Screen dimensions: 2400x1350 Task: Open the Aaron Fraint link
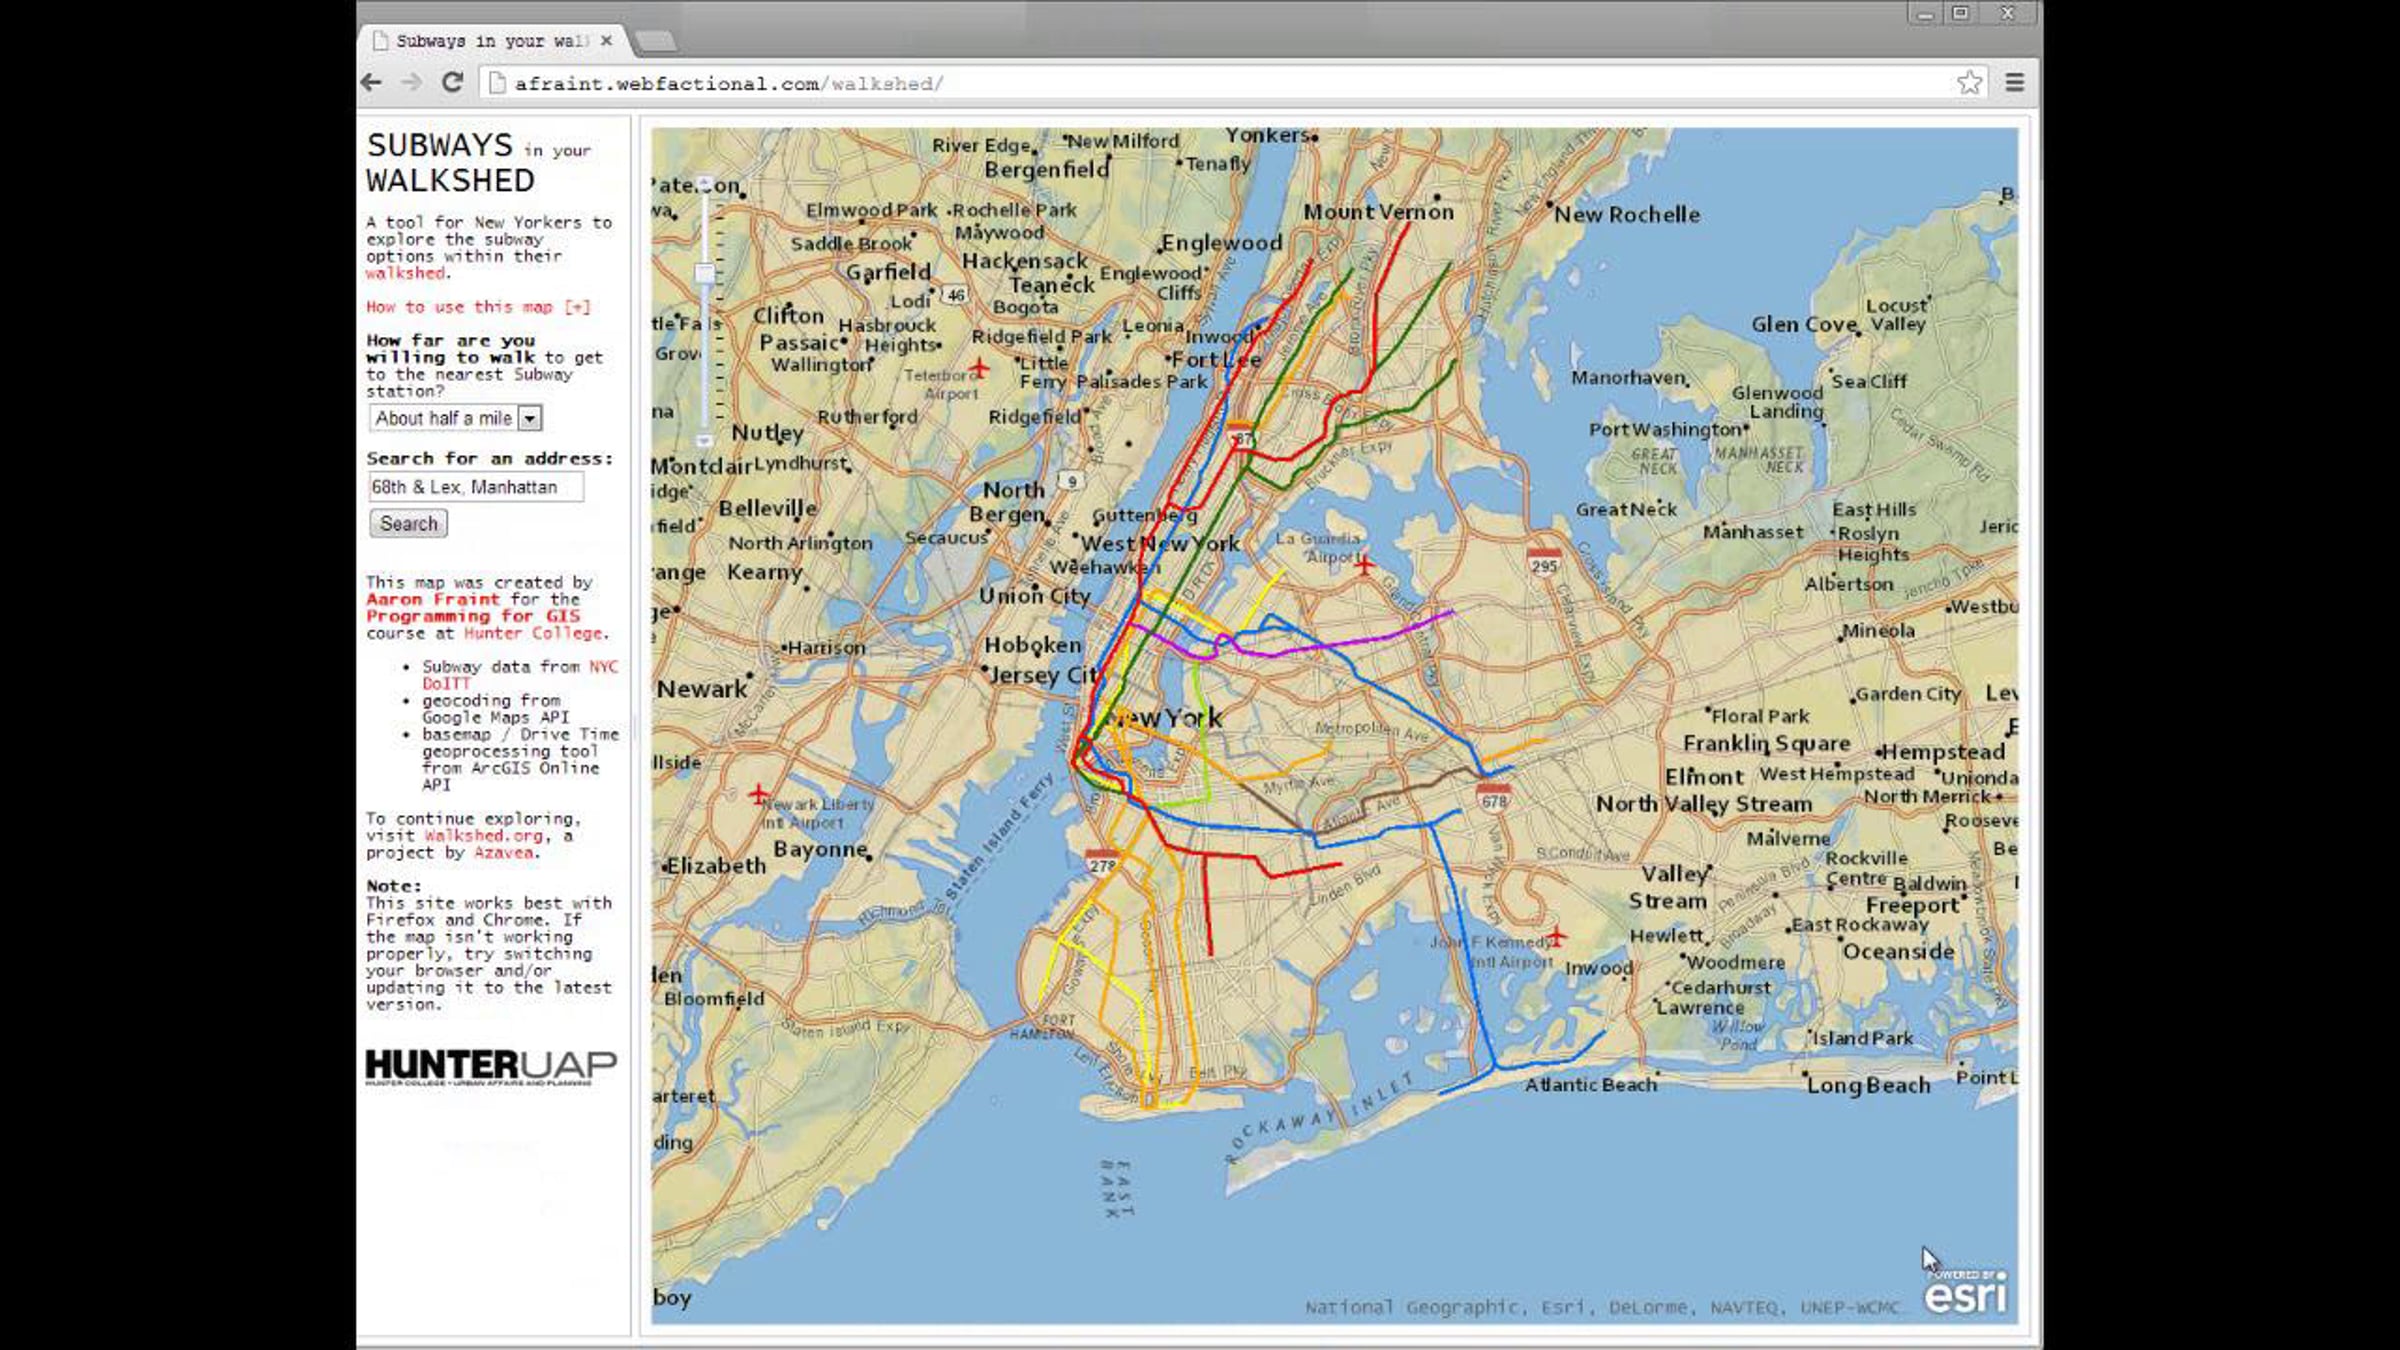[x=432, y=599]
